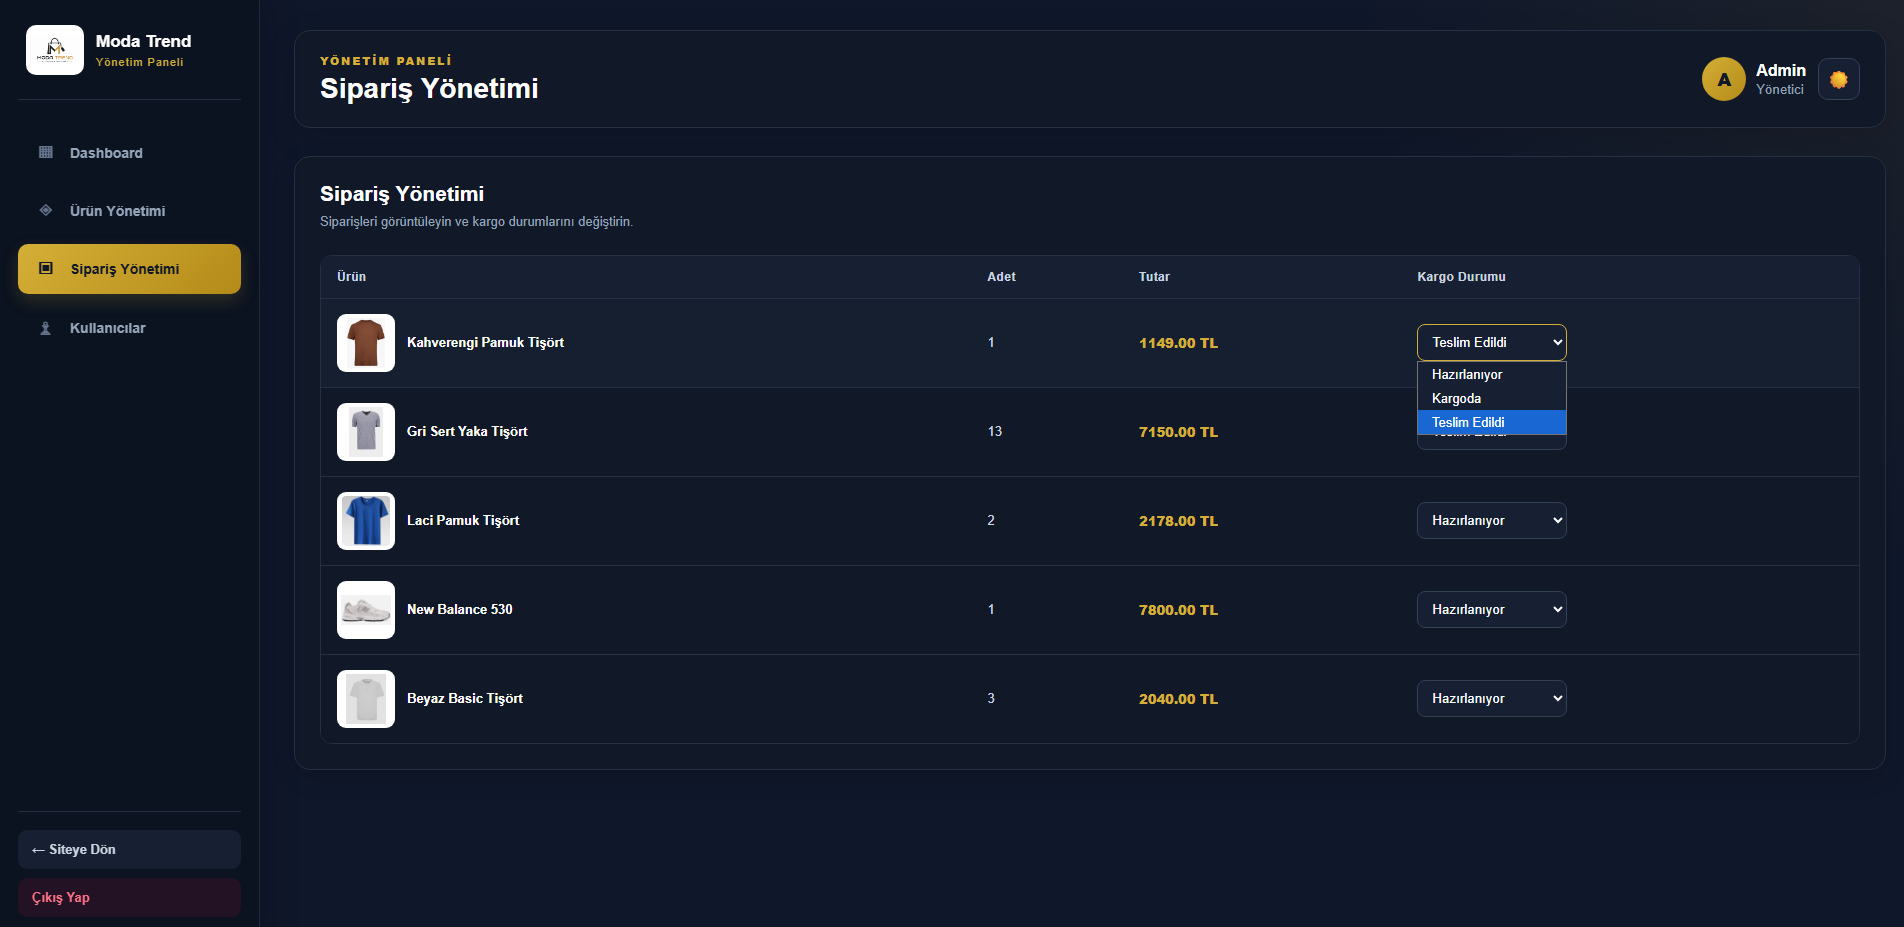The width and height of the screenshot is (1904, 927).
Task: Click the Çıkış Yap button
Action: (x=129, y=897)
